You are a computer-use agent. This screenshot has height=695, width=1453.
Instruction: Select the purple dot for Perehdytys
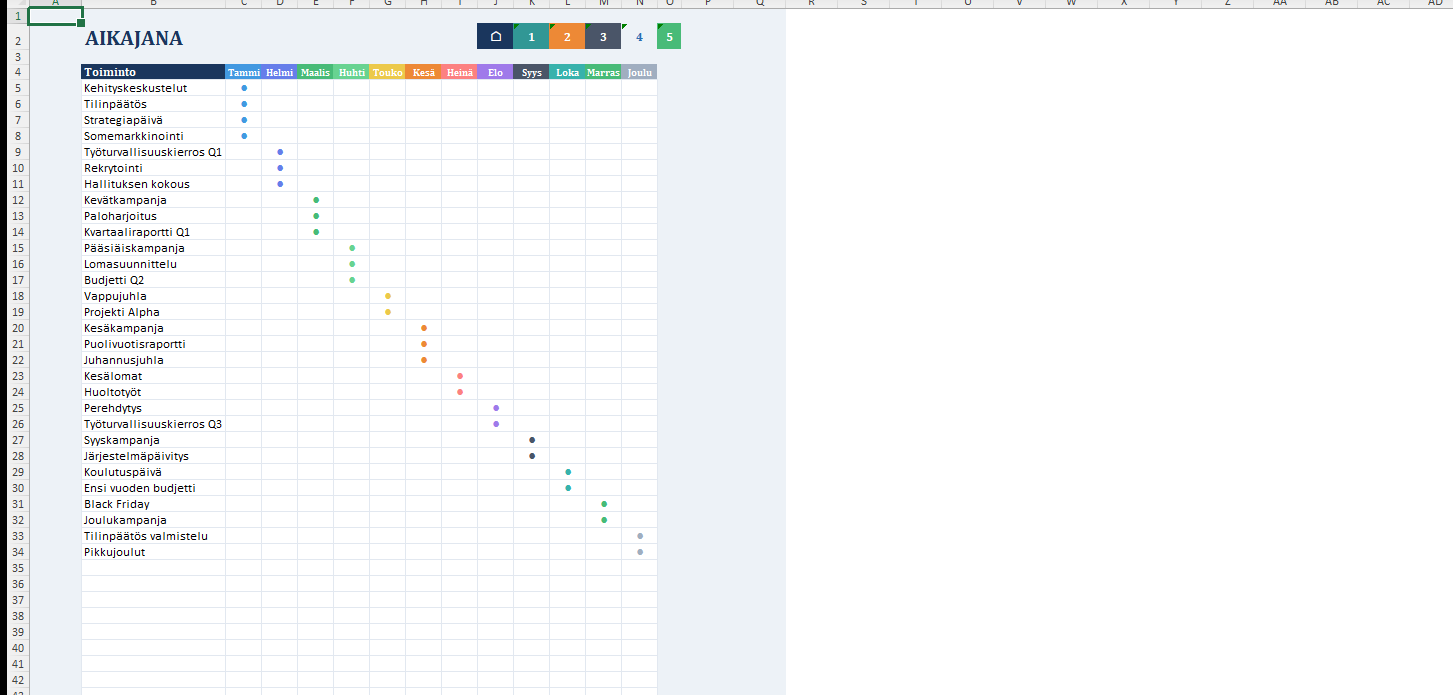click(496, 408)
